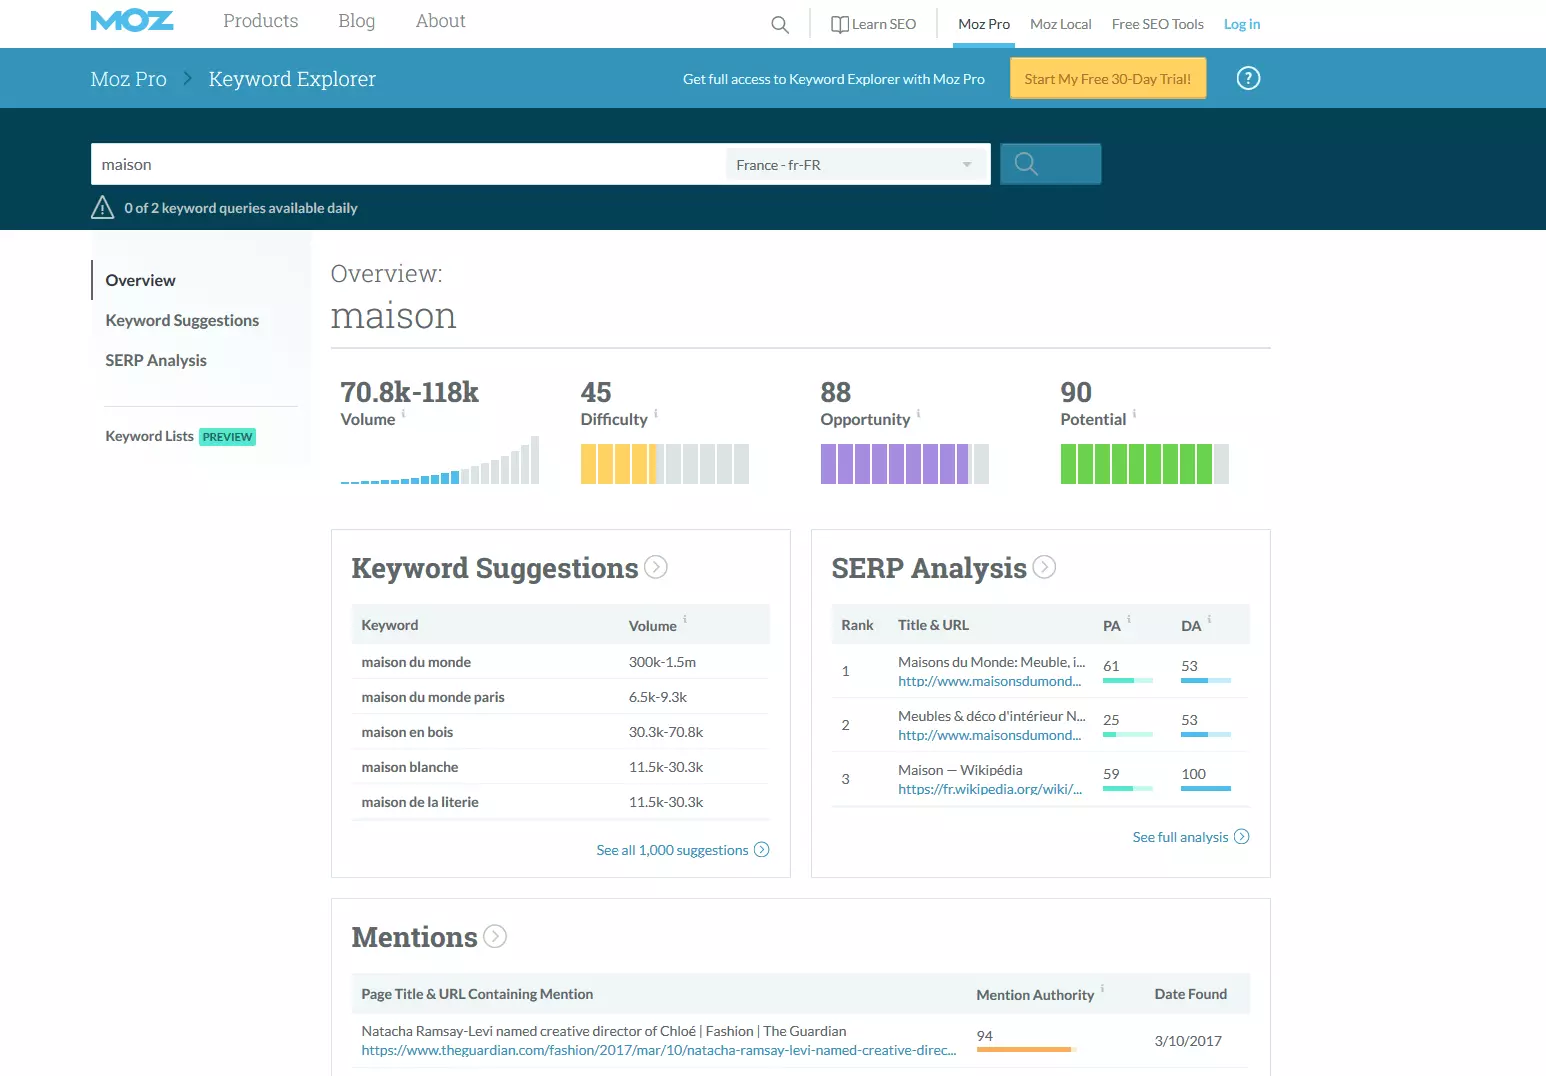Click DA column info icon
The width and height of the screenshot is (1546, 1076).
(1209, 619)
